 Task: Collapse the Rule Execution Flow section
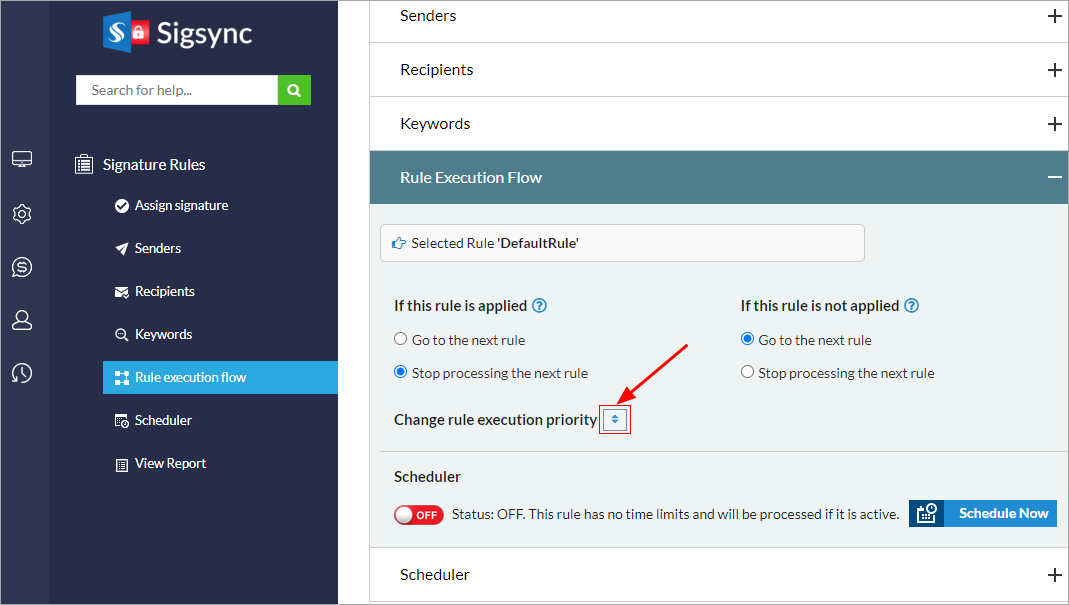click(1054, 177)
